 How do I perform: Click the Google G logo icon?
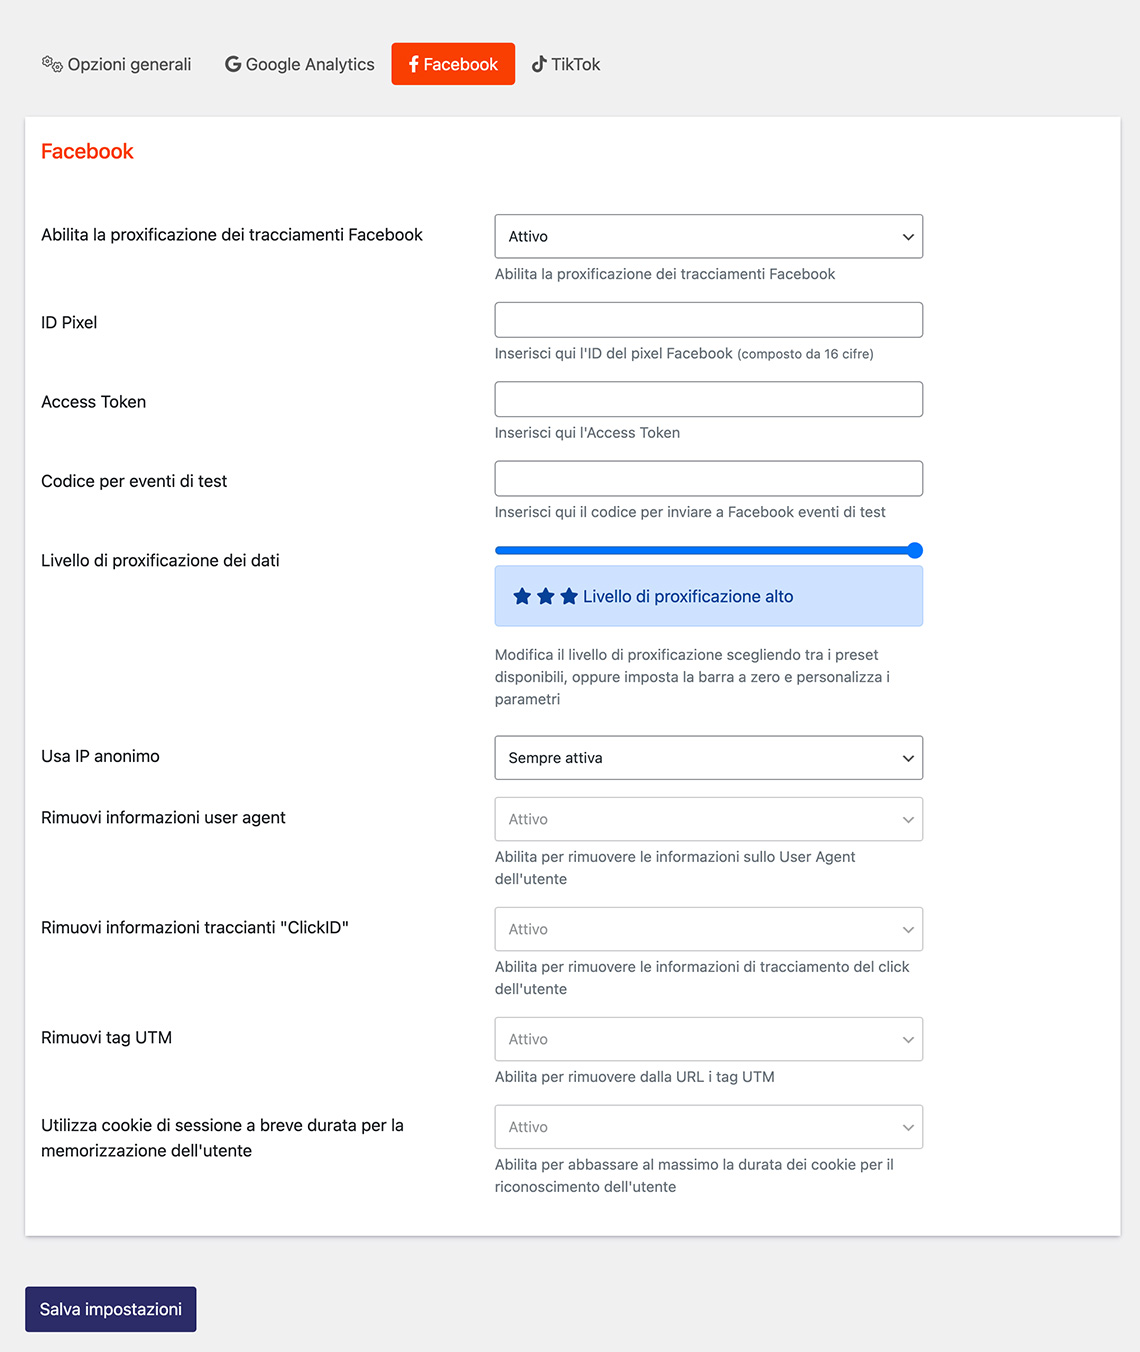(233, 64)
